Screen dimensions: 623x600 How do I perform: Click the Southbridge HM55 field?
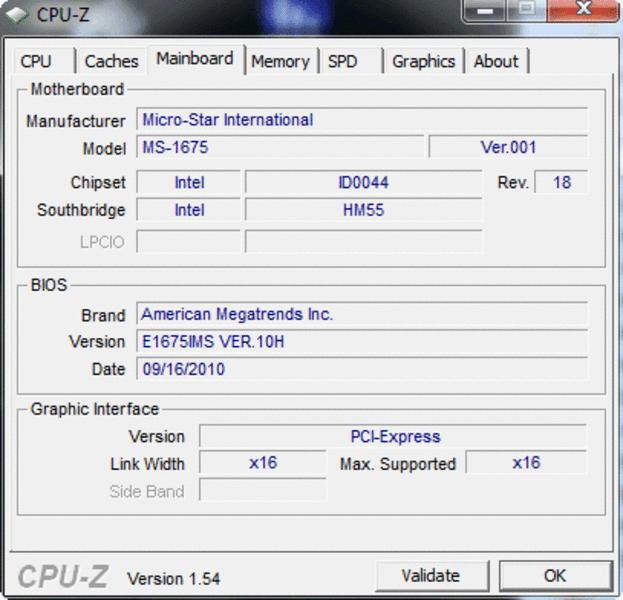[x=364, y=210]
